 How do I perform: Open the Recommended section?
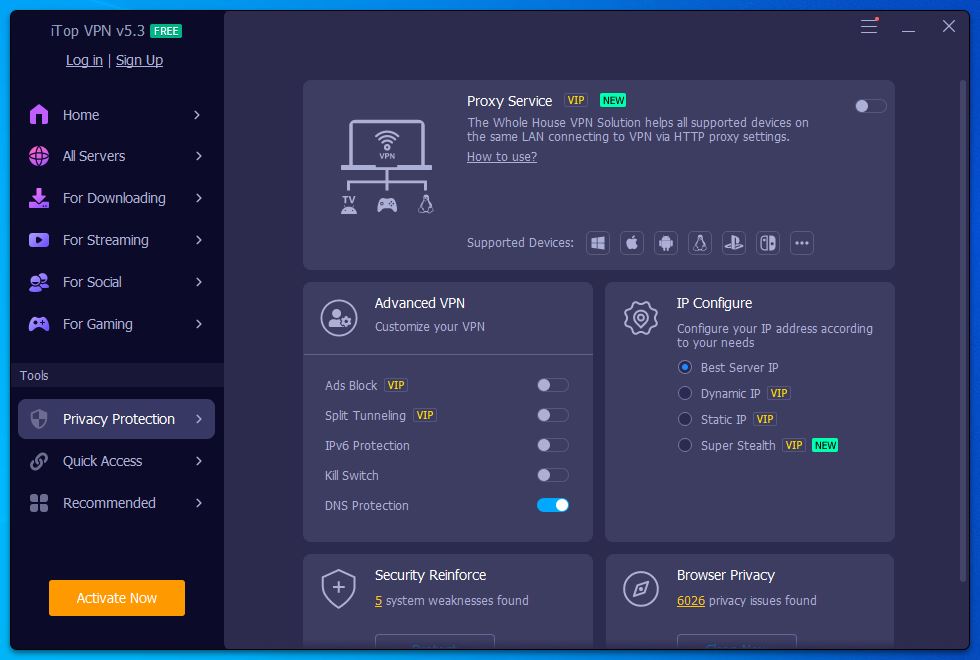(116, 503)
